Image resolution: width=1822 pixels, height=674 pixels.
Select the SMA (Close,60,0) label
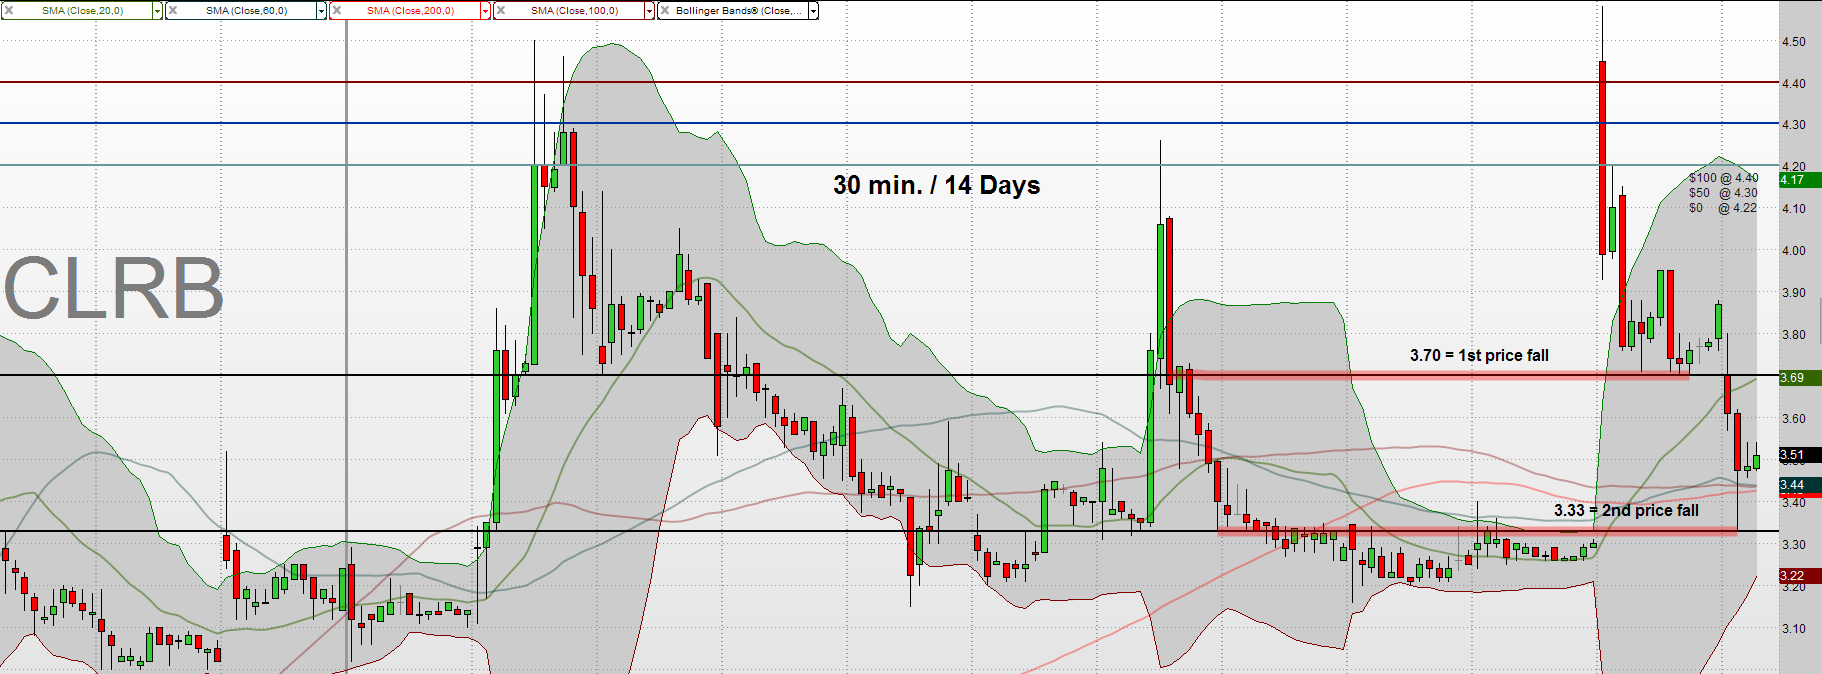point(247,11)
